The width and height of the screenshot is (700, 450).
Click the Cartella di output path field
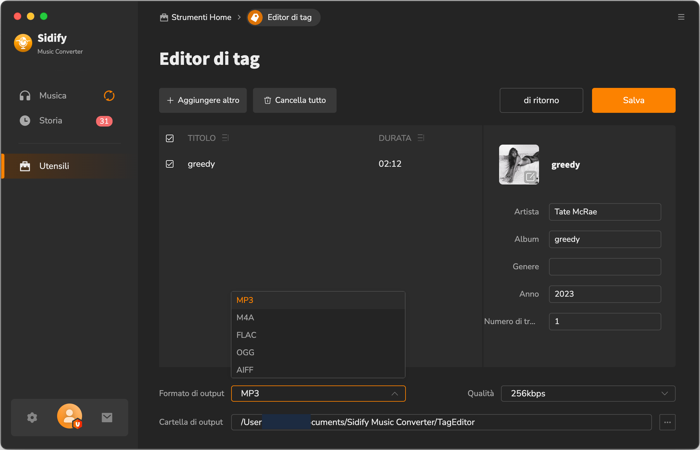(441, 422)
